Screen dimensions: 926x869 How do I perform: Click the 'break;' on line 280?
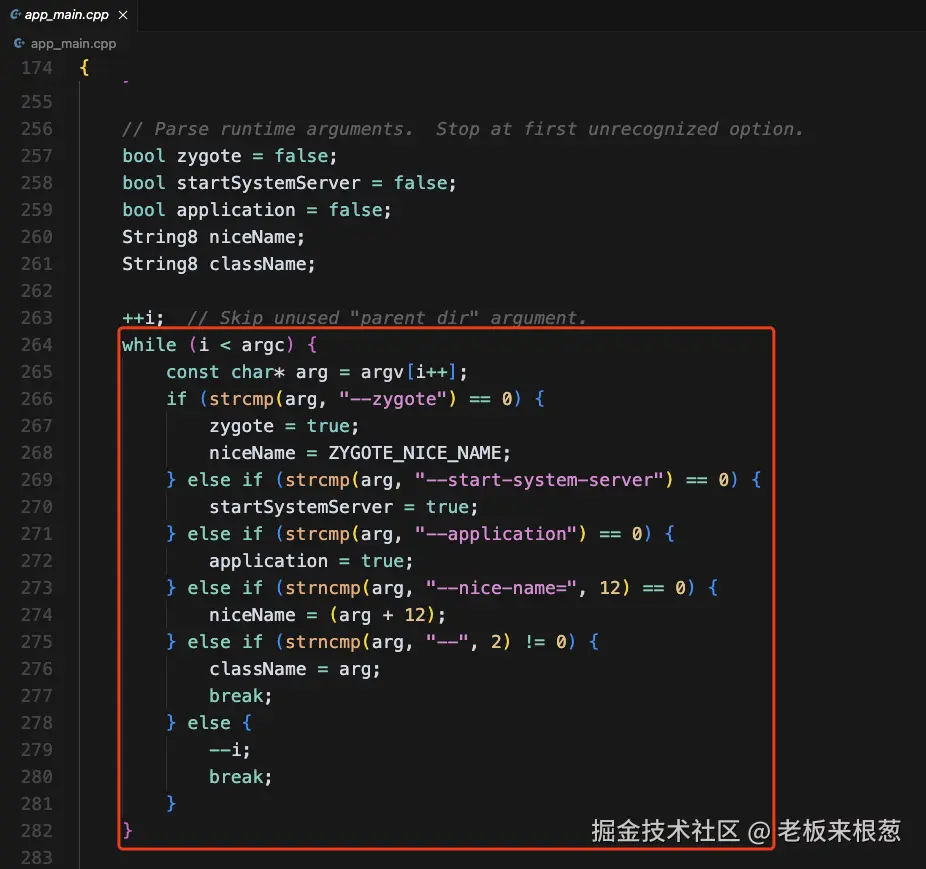(x=240, y=777)
